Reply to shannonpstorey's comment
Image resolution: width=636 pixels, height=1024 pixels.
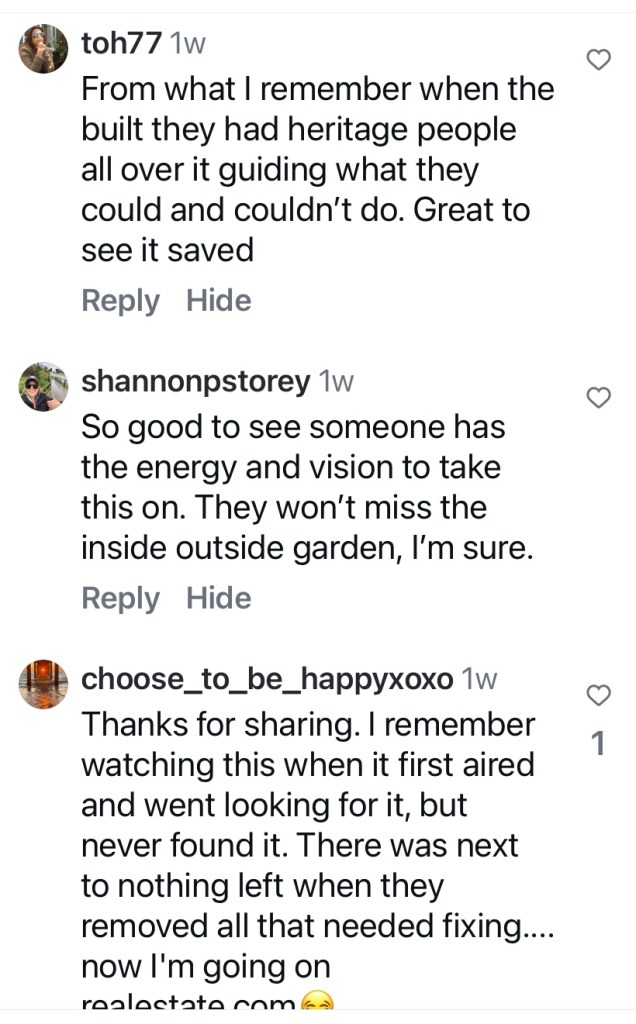[x=120, y=599]
